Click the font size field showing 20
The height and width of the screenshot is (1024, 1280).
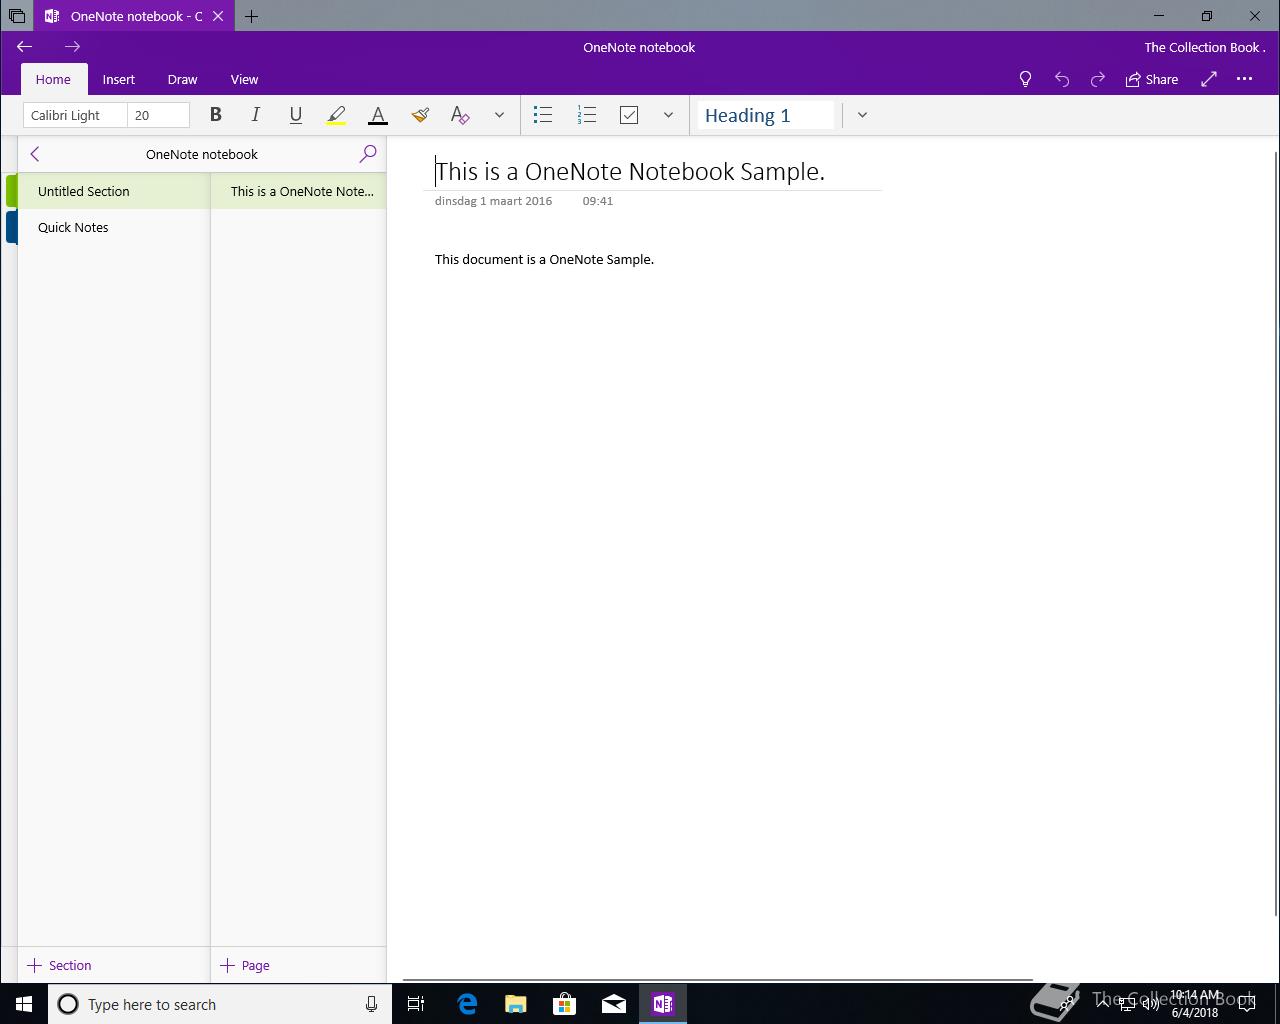tap(158, 115)
